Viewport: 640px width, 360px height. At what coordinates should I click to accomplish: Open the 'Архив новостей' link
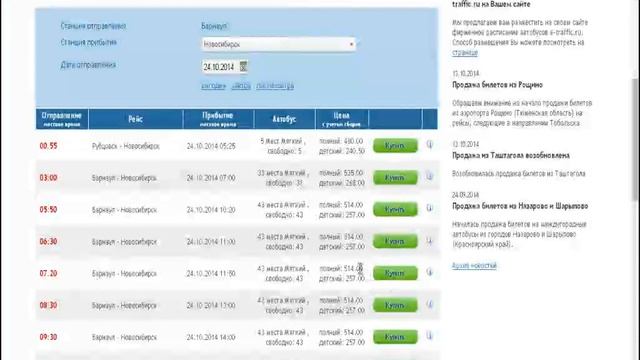tap(474, 266)
